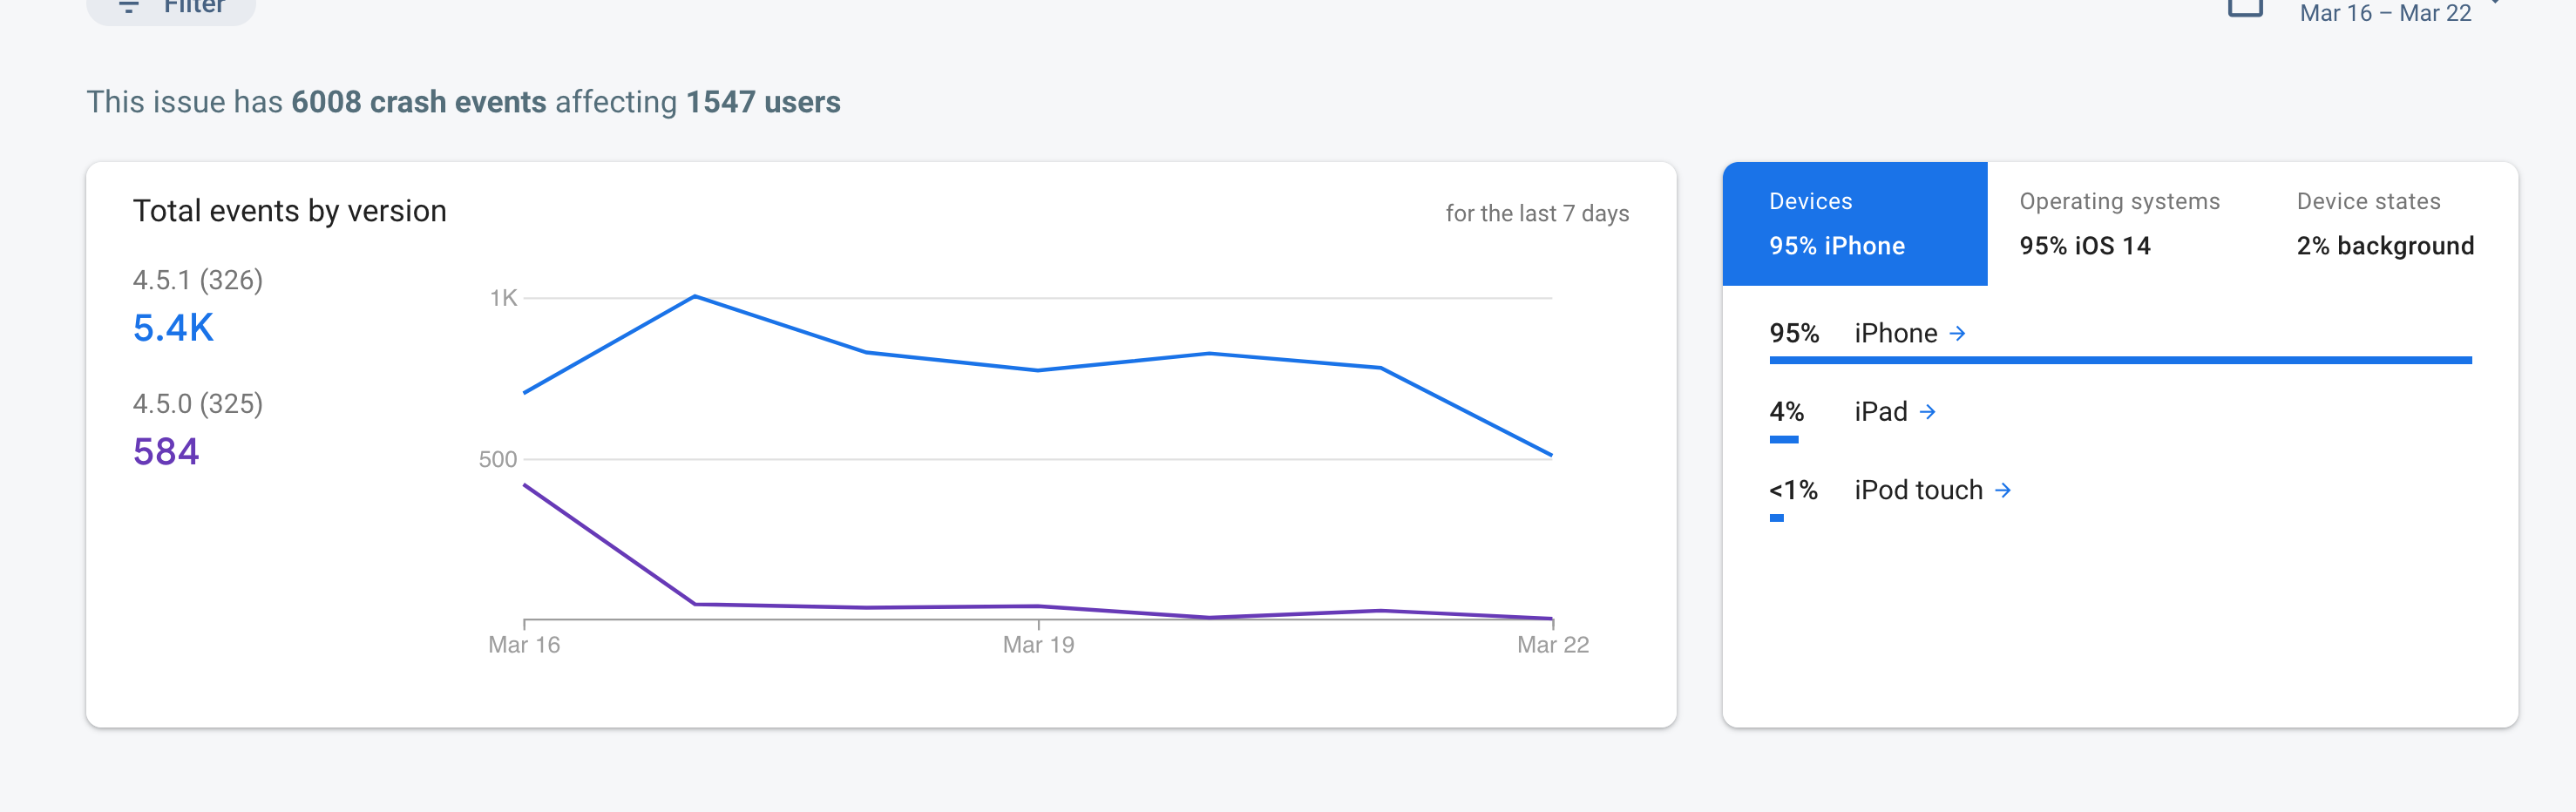Open the Device states tab
The width and height of the screenshot is (2576, 812).
click(2384, 223)
